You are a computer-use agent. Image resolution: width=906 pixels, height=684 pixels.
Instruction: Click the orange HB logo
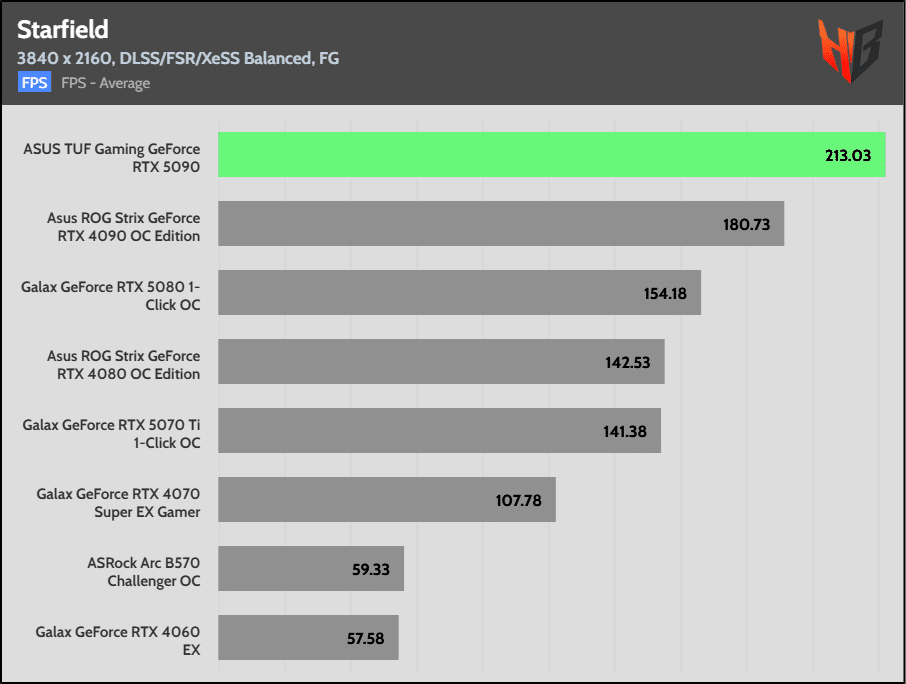click(850, 51)
